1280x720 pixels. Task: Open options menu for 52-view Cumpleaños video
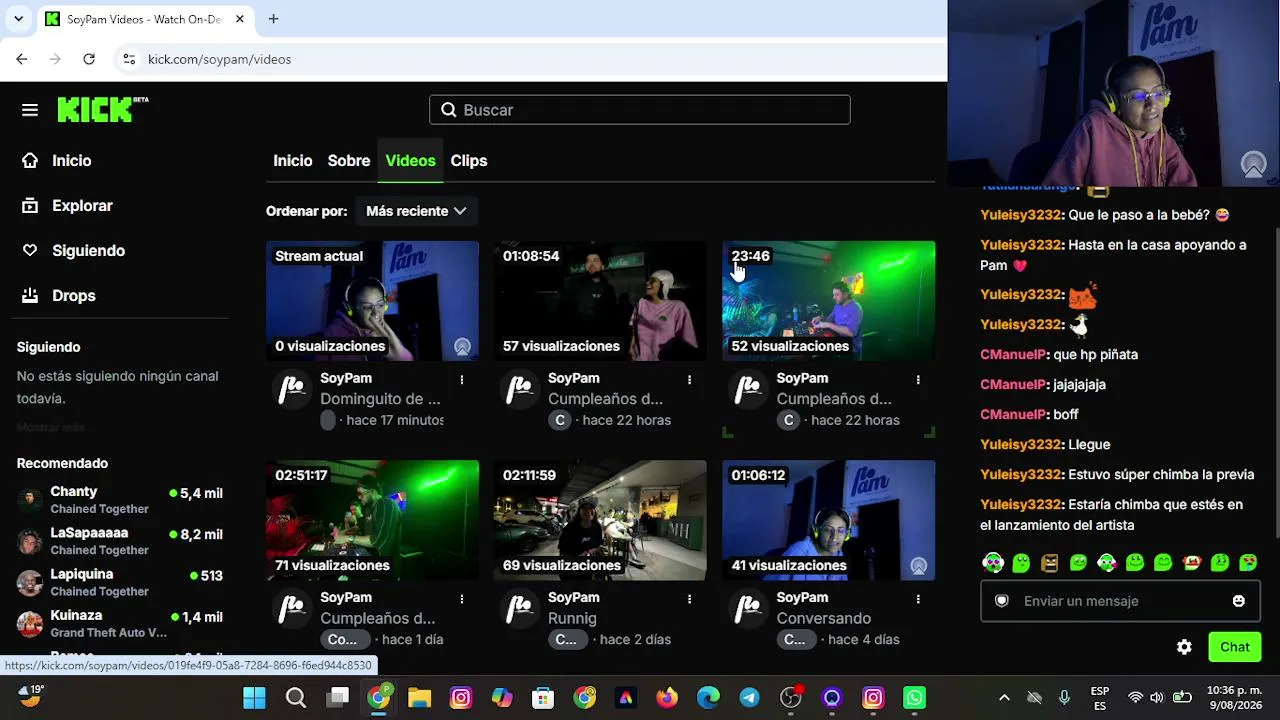point(918,380)
